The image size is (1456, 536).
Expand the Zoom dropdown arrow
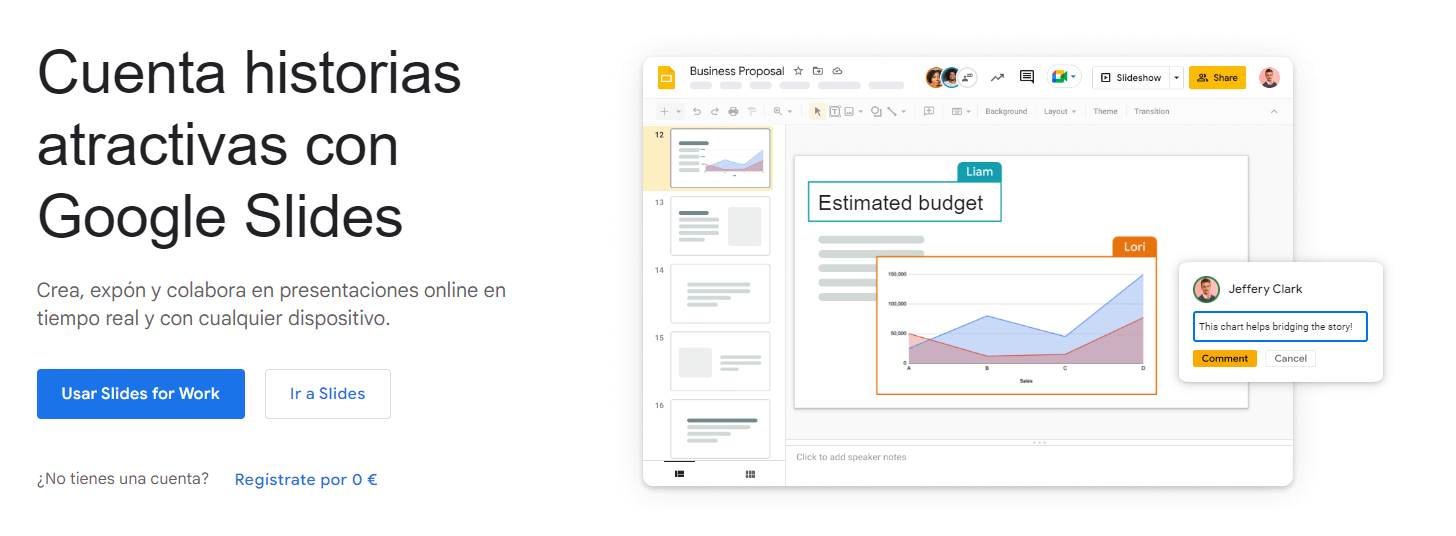pyautogui.click(x=790, y=112)
